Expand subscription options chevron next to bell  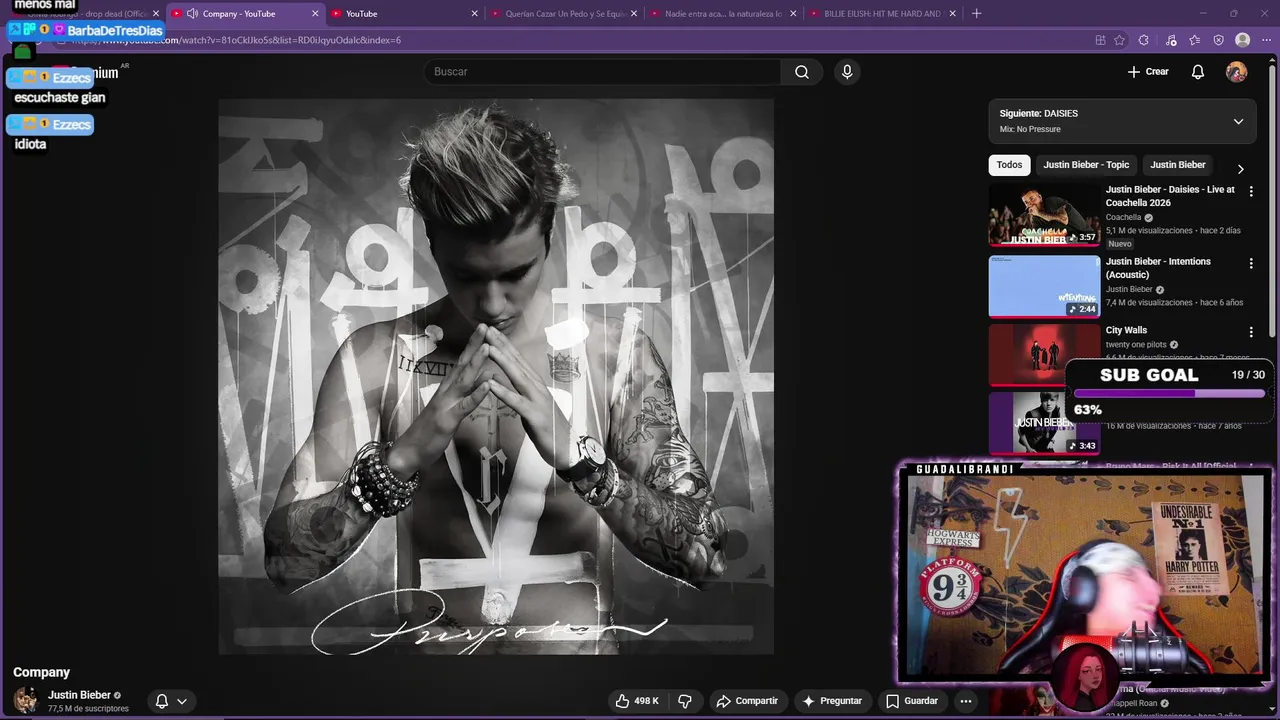click(182, 701)
